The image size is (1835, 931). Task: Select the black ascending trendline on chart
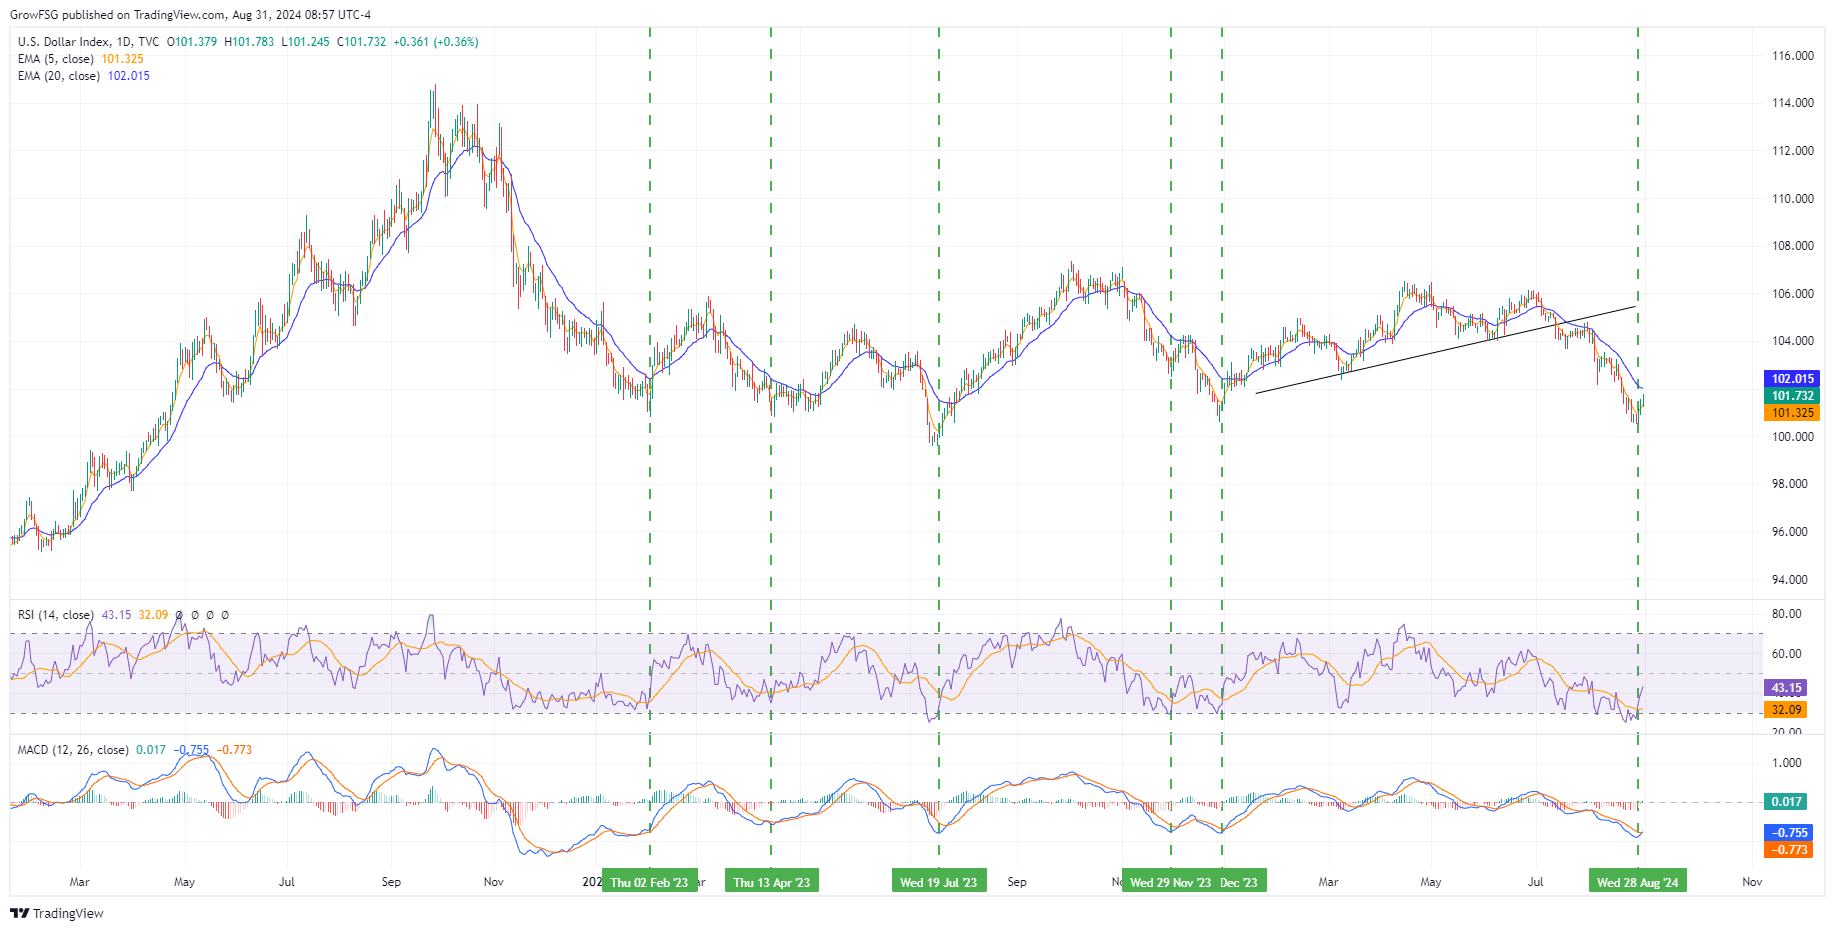tap(1445, 349)
